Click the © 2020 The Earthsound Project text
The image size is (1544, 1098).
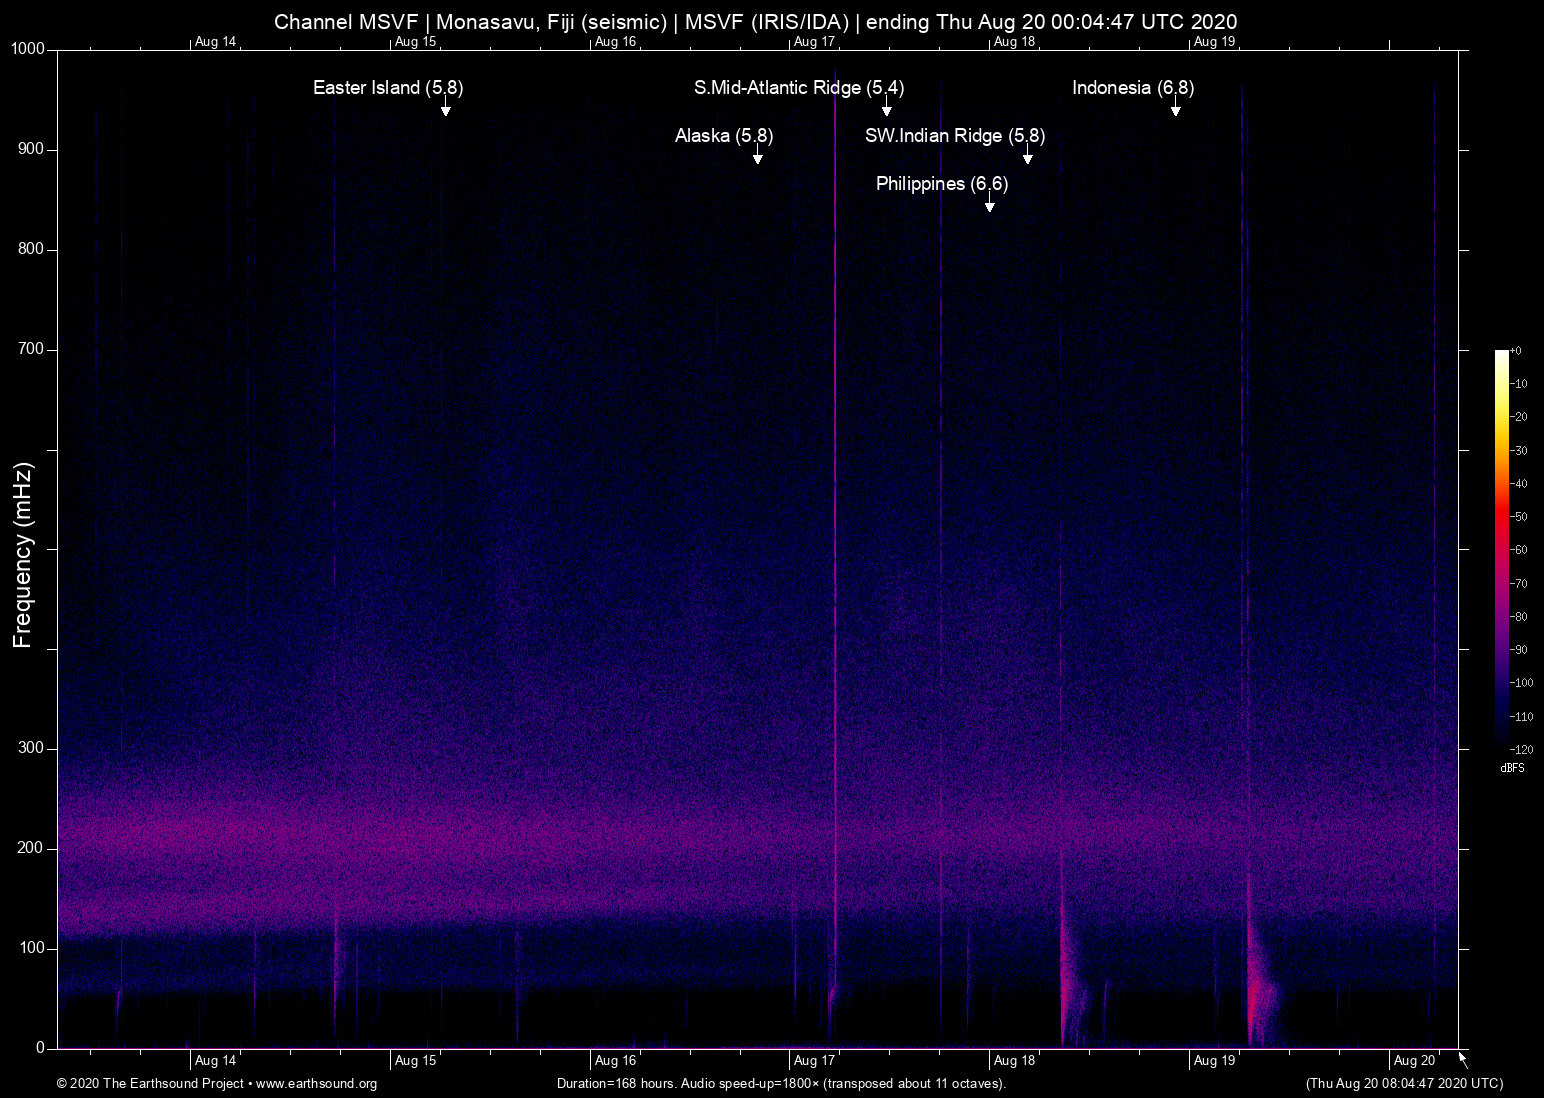click(x=151, y=1084)
